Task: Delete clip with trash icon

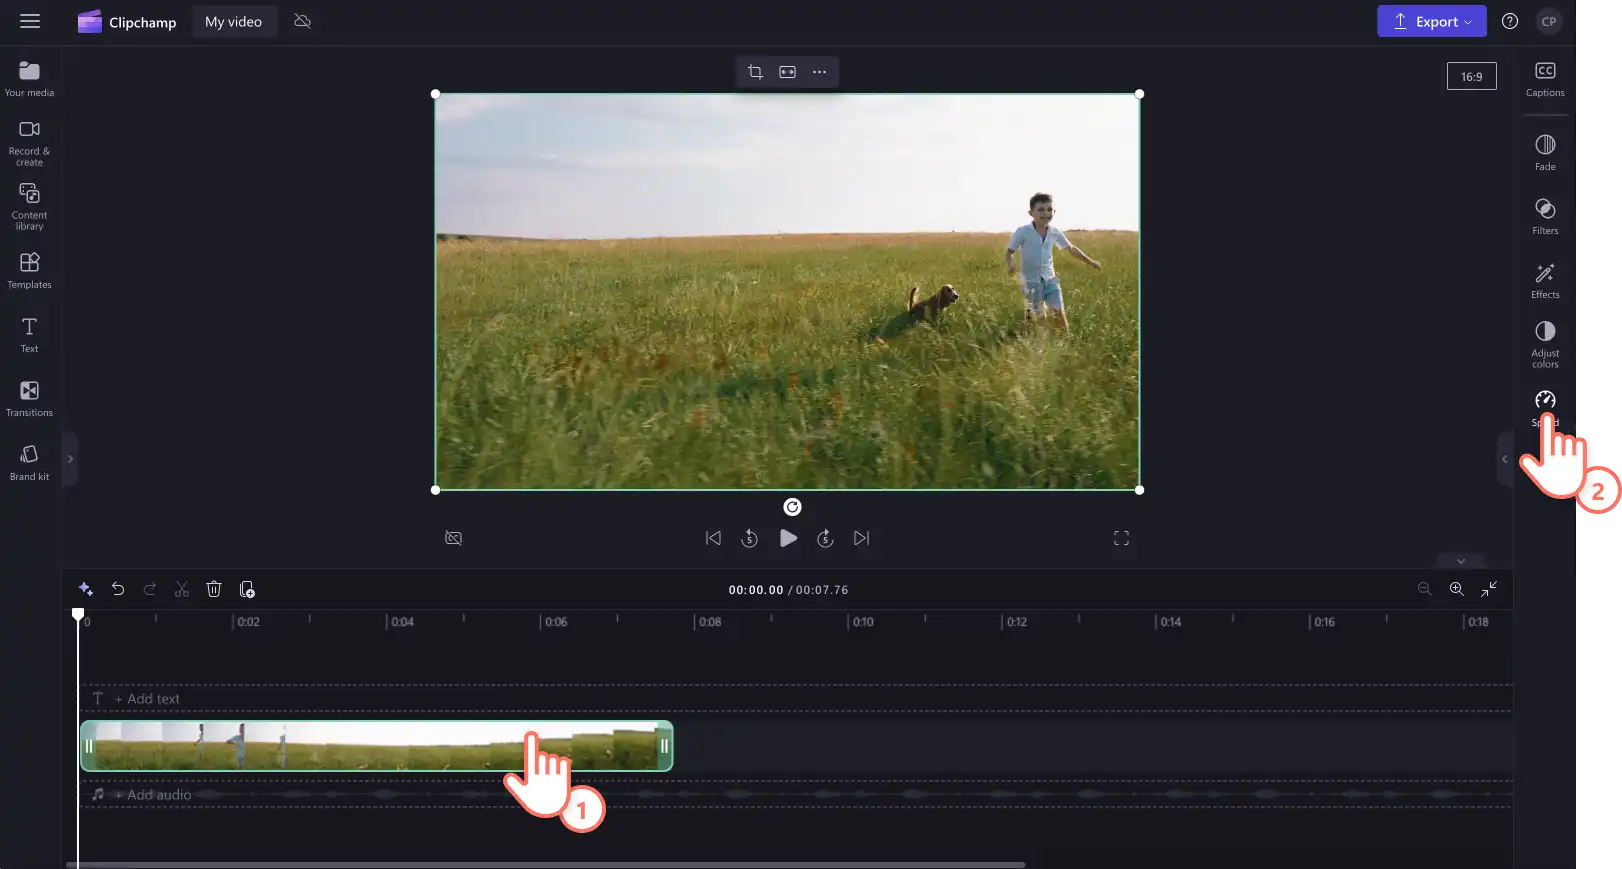Action: [x=214, y=589]
